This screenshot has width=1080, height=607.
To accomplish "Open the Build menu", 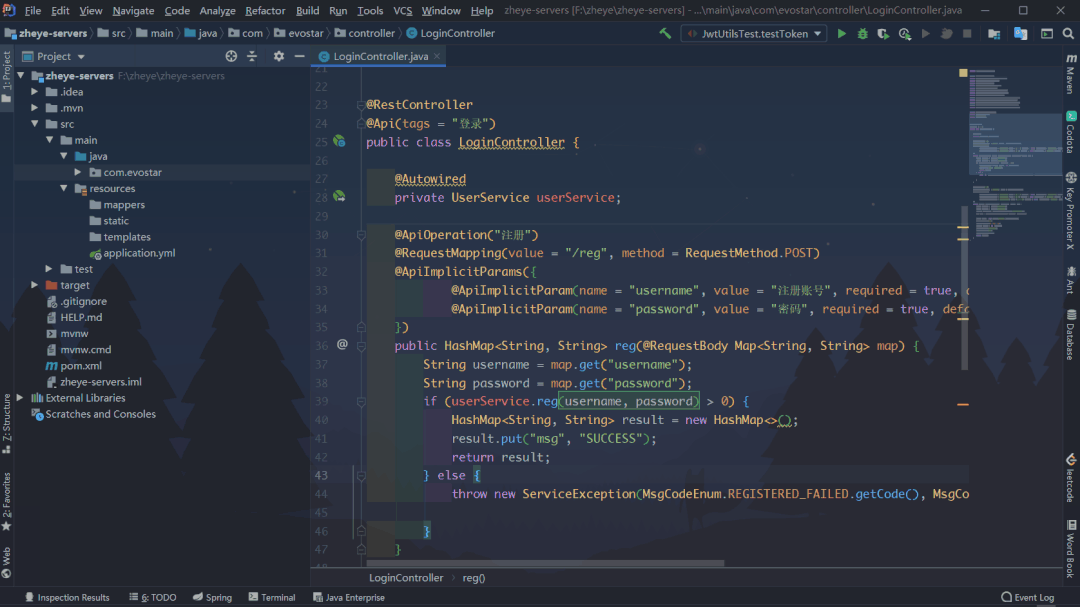I will click(307, 10).
